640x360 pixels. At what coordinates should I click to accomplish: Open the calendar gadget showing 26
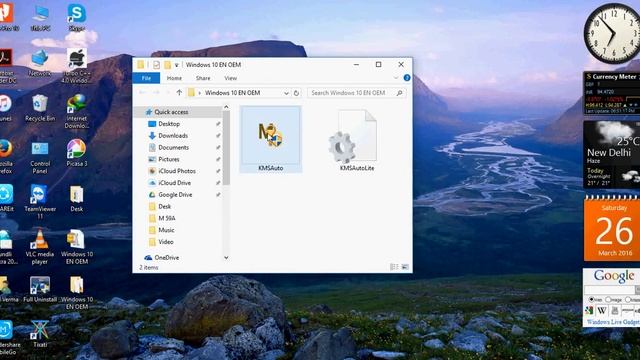click(612, 229)
